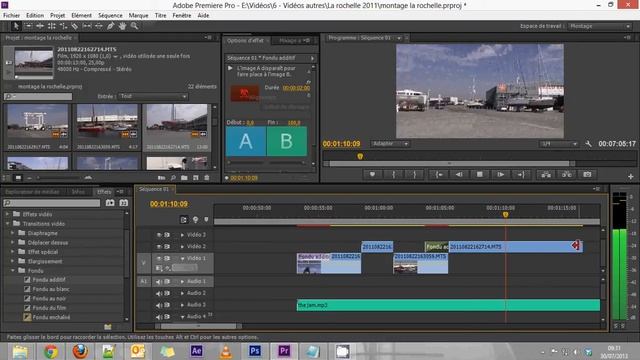Select the Razor tool
Image resolution: width=640 pixels, height=360 pixels.
click(x=75, y=26)
